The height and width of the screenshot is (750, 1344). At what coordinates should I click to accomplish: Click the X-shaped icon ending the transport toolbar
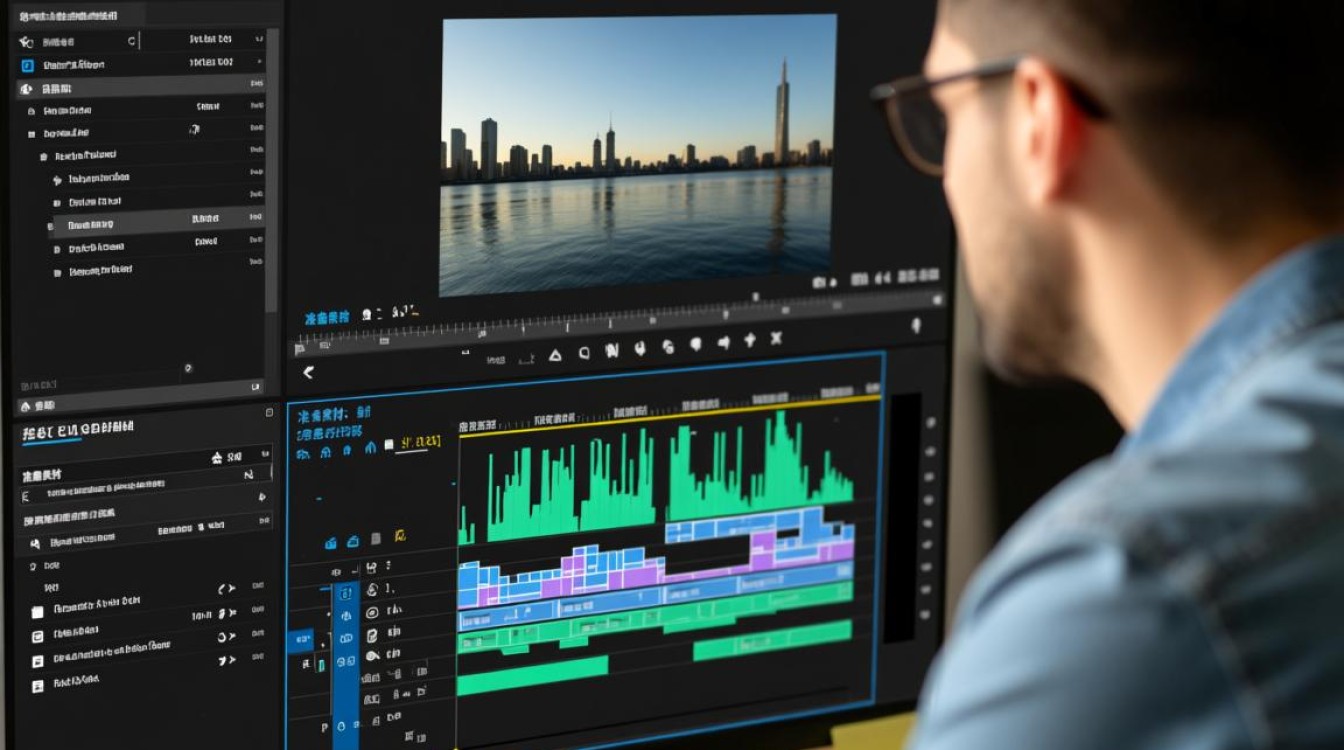click(776, 340)
